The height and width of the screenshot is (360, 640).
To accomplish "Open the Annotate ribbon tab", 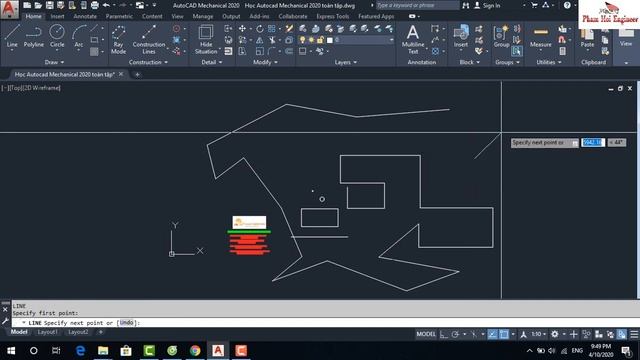I will [x=85, y=16].
